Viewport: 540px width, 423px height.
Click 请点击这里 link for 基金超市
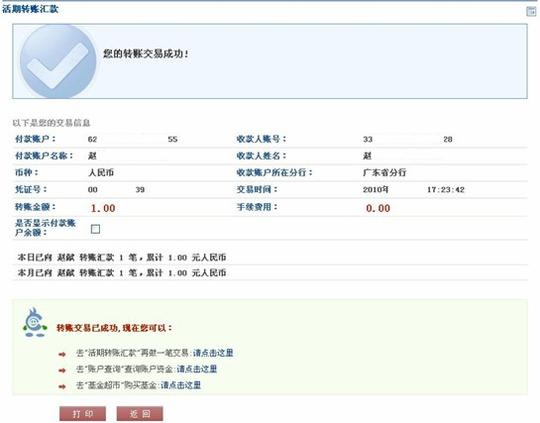pos(181,385)
